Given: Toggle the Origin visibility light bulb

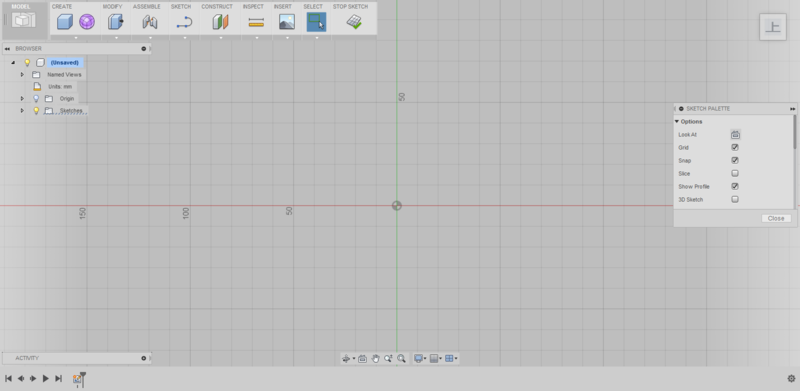Looking at the screenshot, I should pos(36,99).
